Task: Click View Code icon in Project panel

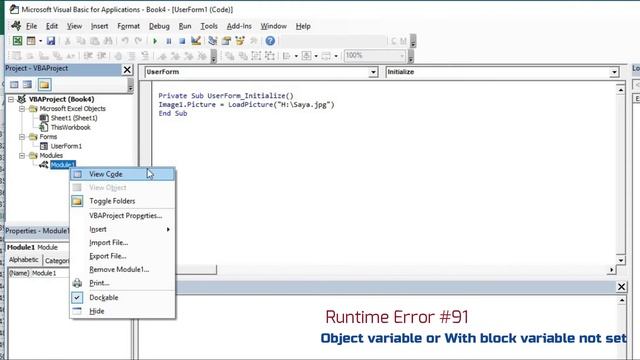Action: point(14,84)
